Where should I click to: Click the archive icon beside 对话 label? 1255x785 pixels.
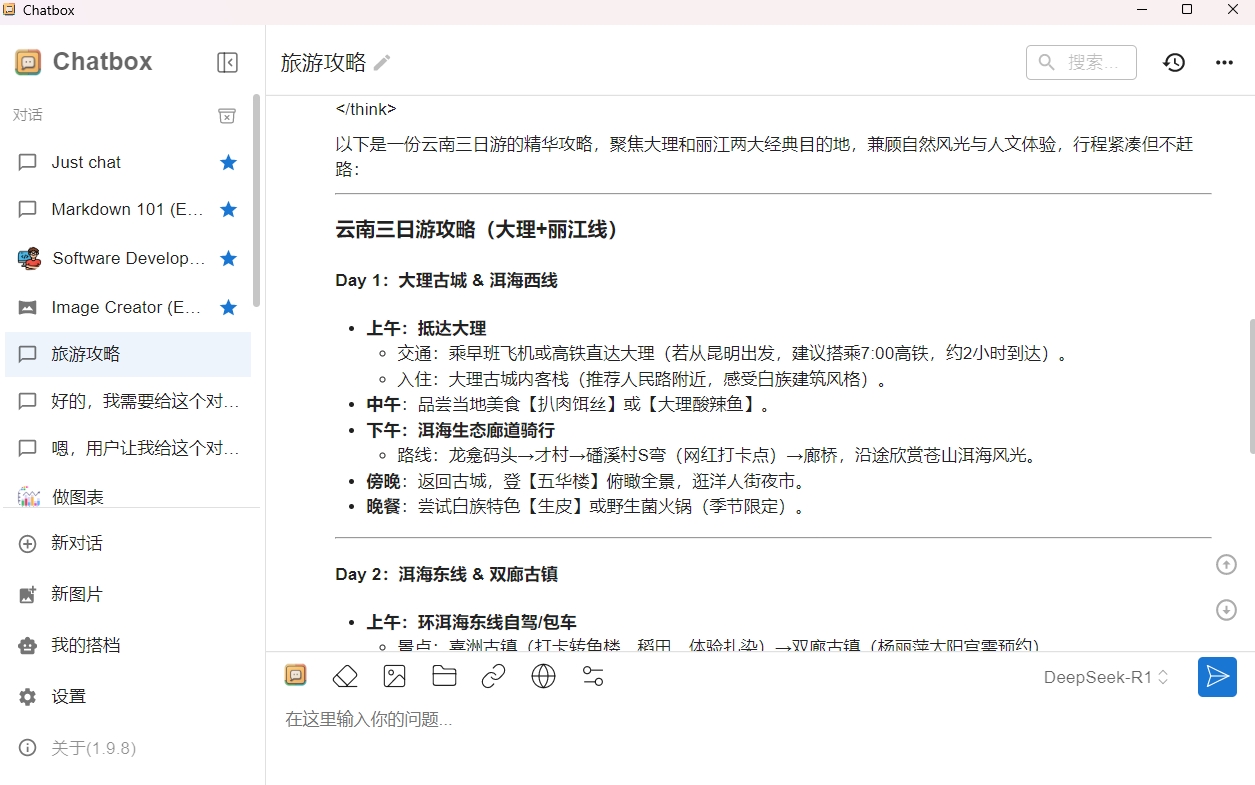point(227,116)
